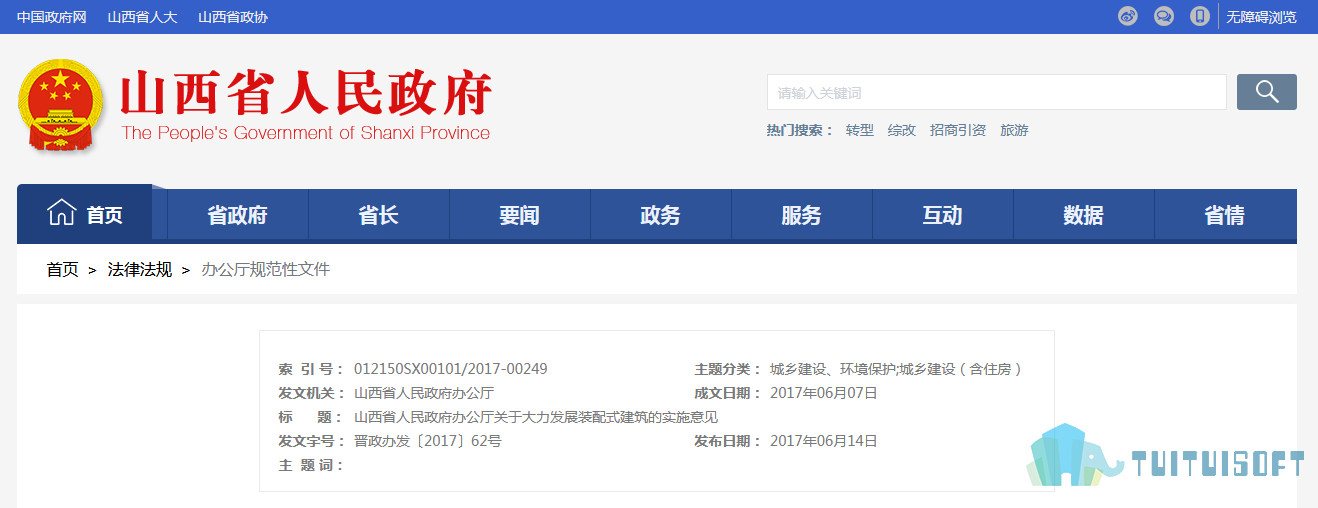Click publish date 2017年06月14日

(x=824, y=441)
